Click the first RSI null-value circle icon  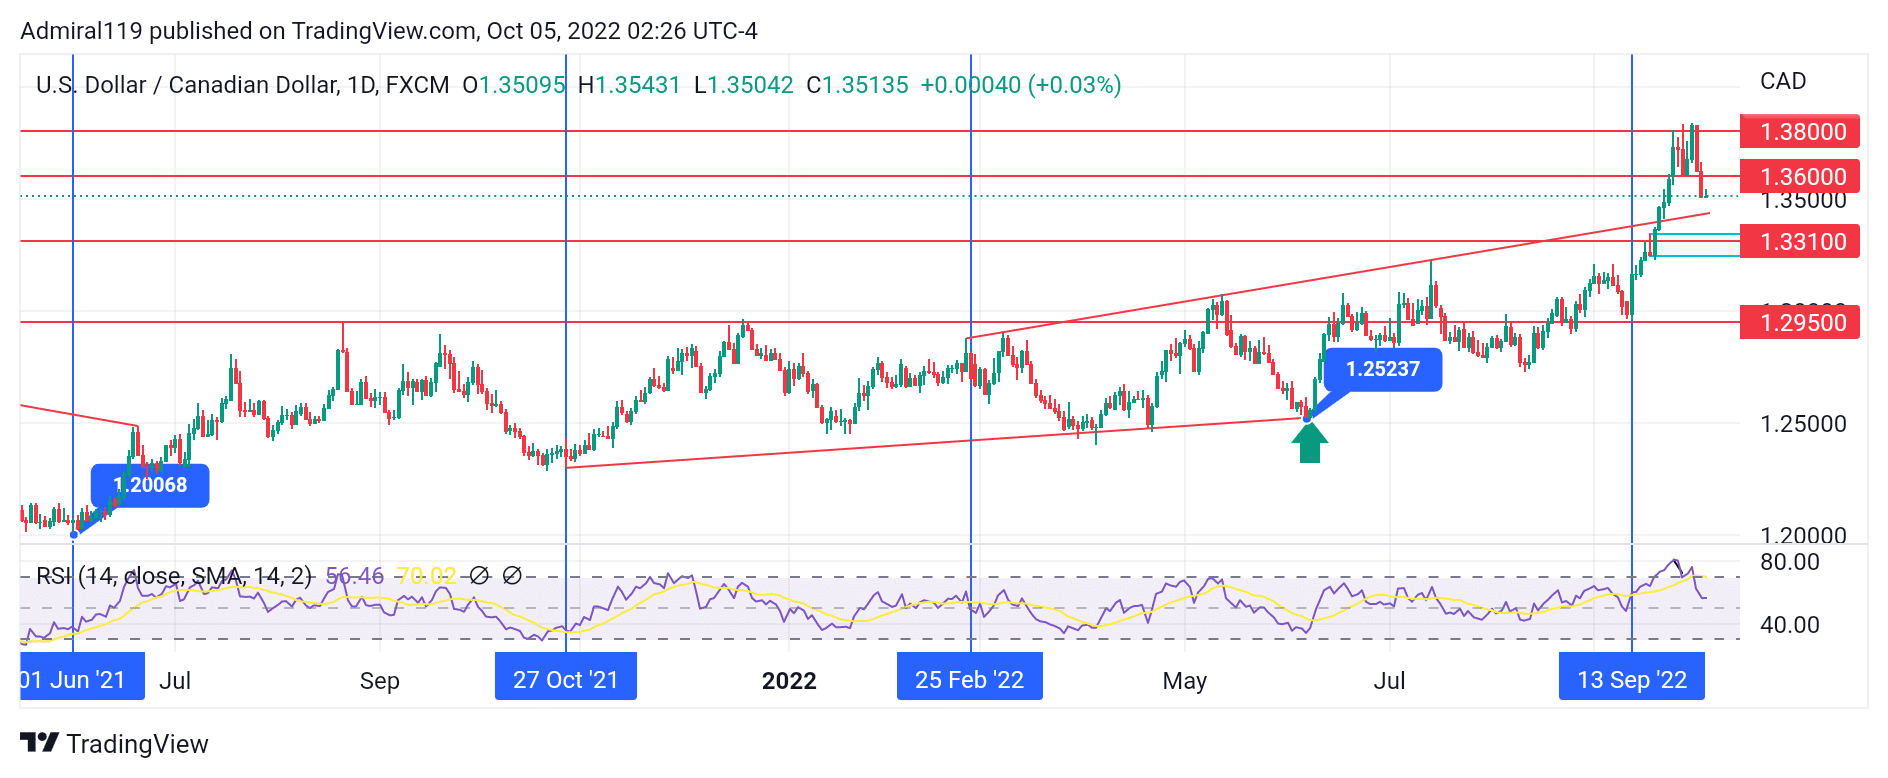(x=479, y=575)
